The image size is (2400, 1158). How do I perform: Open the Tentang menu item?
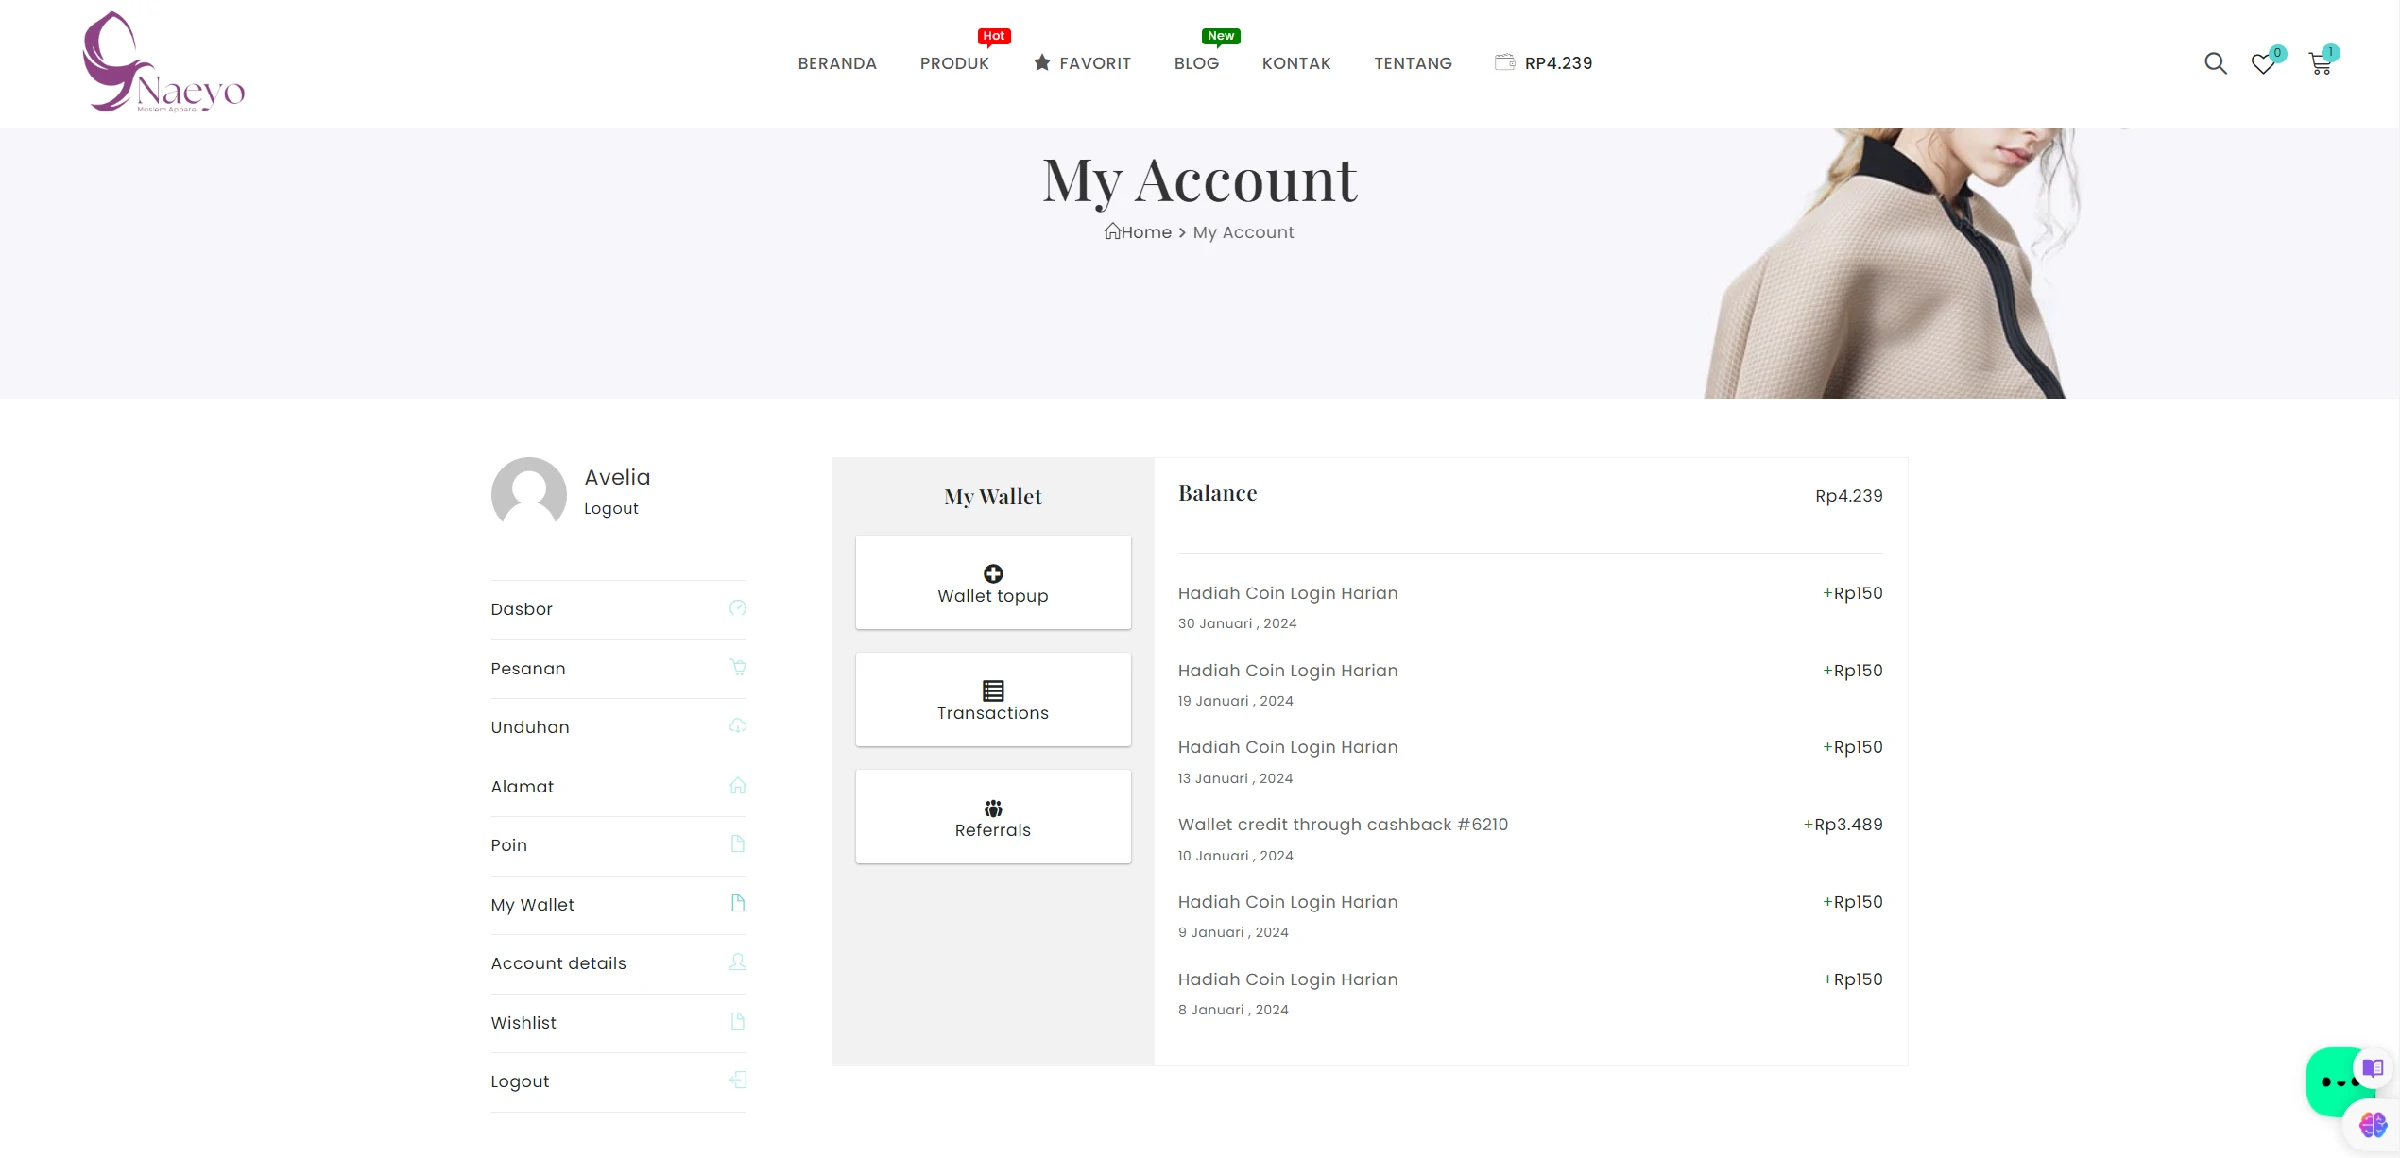click(x=1413, y=63)
